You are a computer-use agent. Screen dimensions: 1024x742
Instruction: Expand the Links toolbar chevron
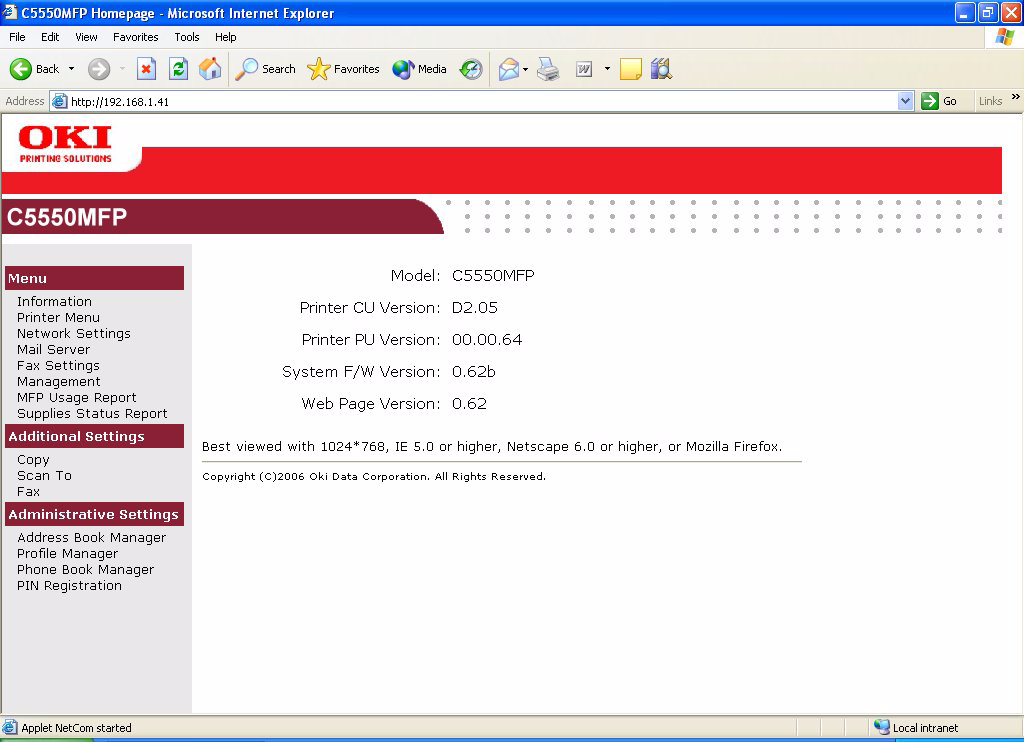1016,97
